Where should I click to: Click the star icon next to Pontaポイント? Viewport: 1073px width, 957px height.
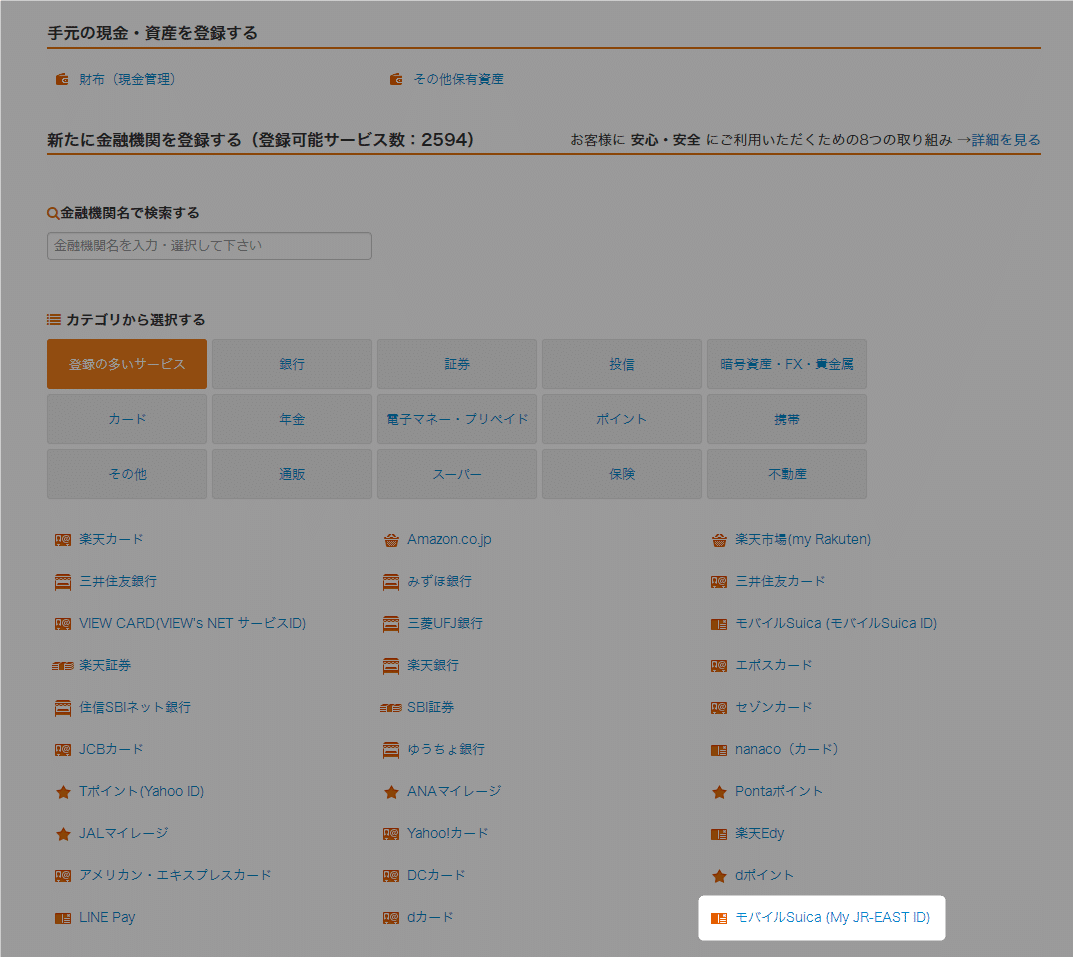719,792
